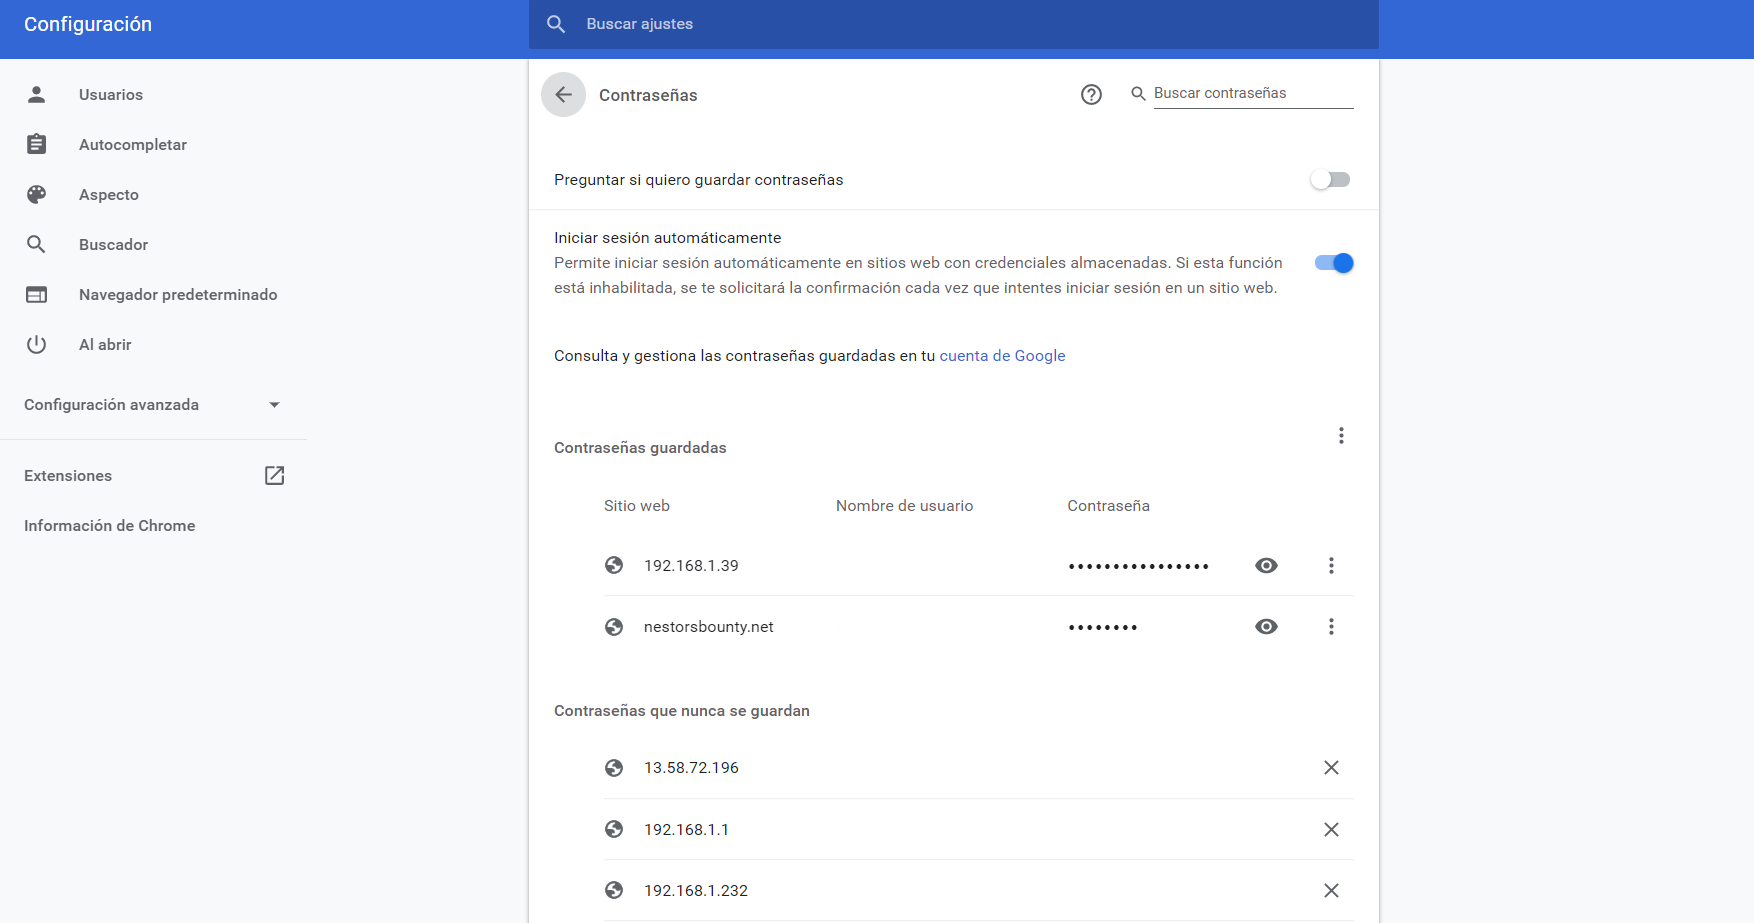Click the Navegador predeterminado window icon
The height and width of the screenshot is (923, 1754).
tap(37, 294)
